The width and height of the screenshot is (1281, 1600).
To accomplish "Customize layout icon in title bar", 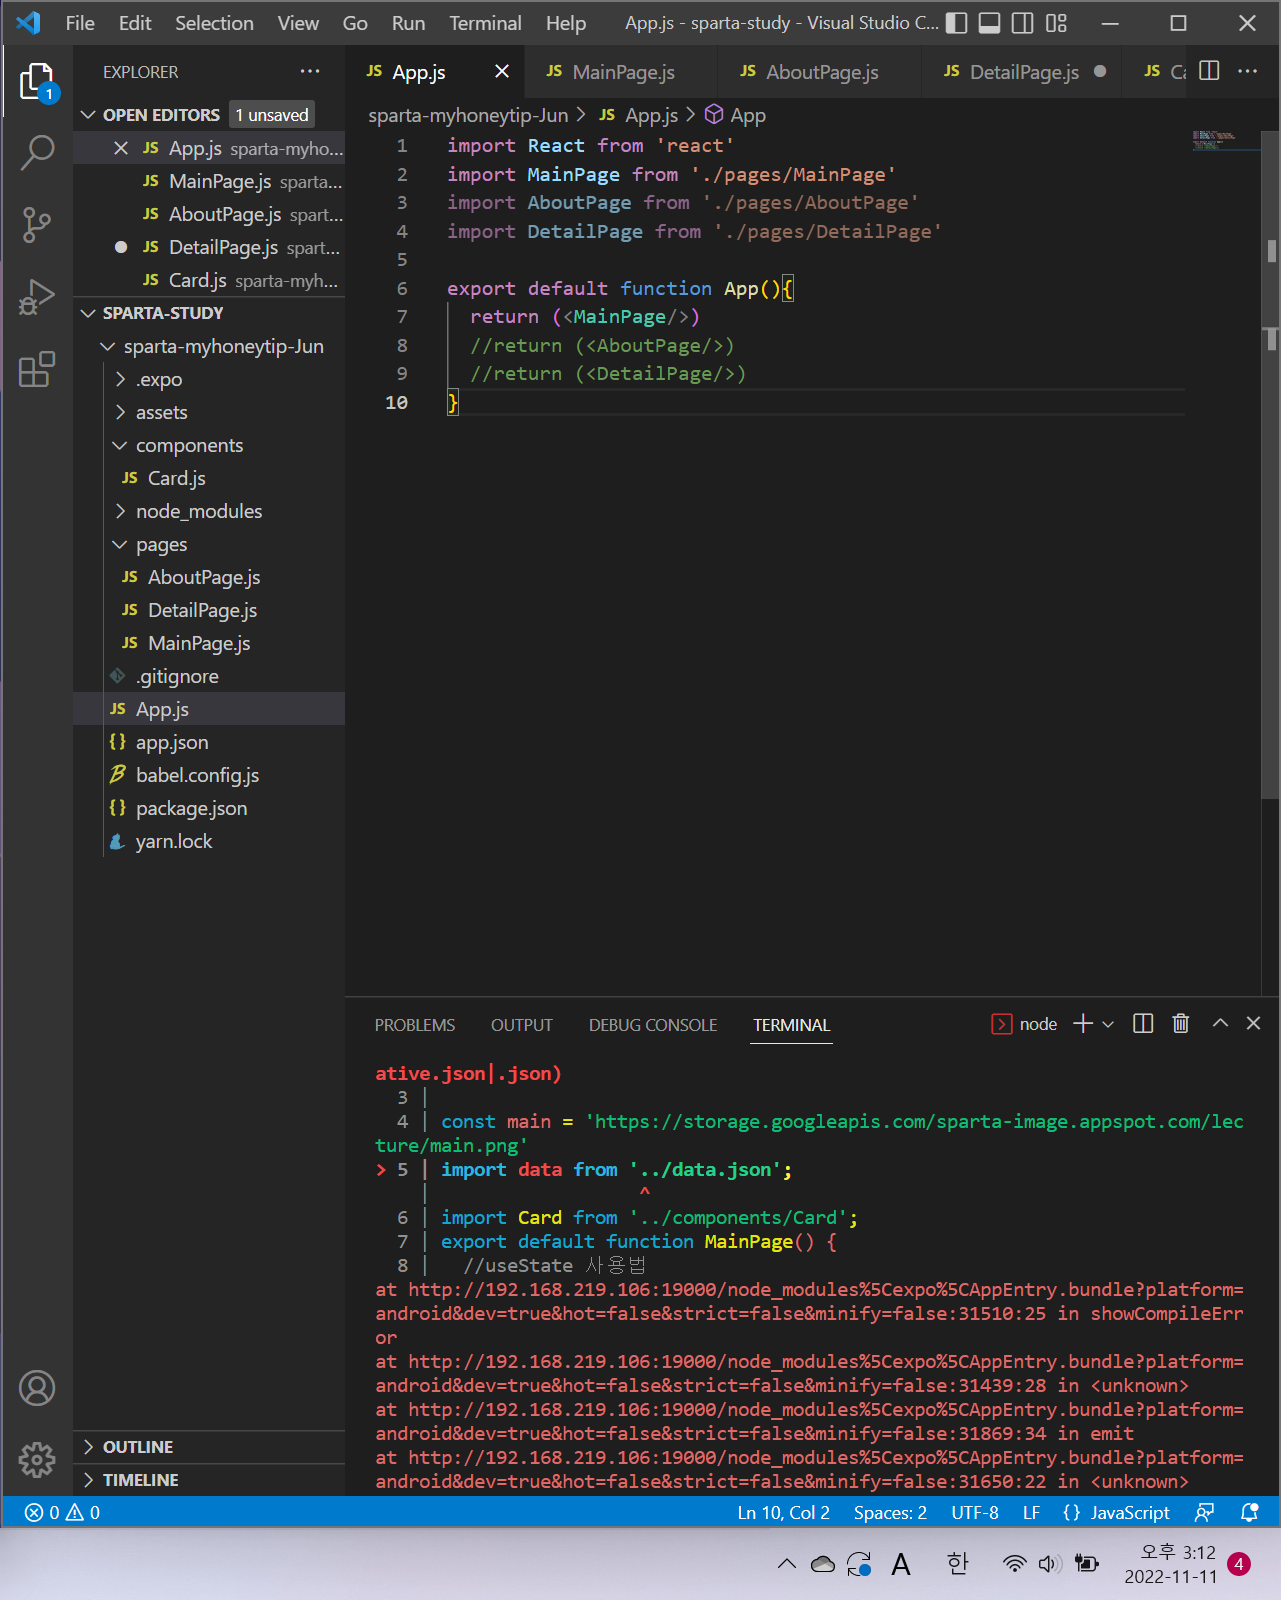I will (x=1056, y=23).
